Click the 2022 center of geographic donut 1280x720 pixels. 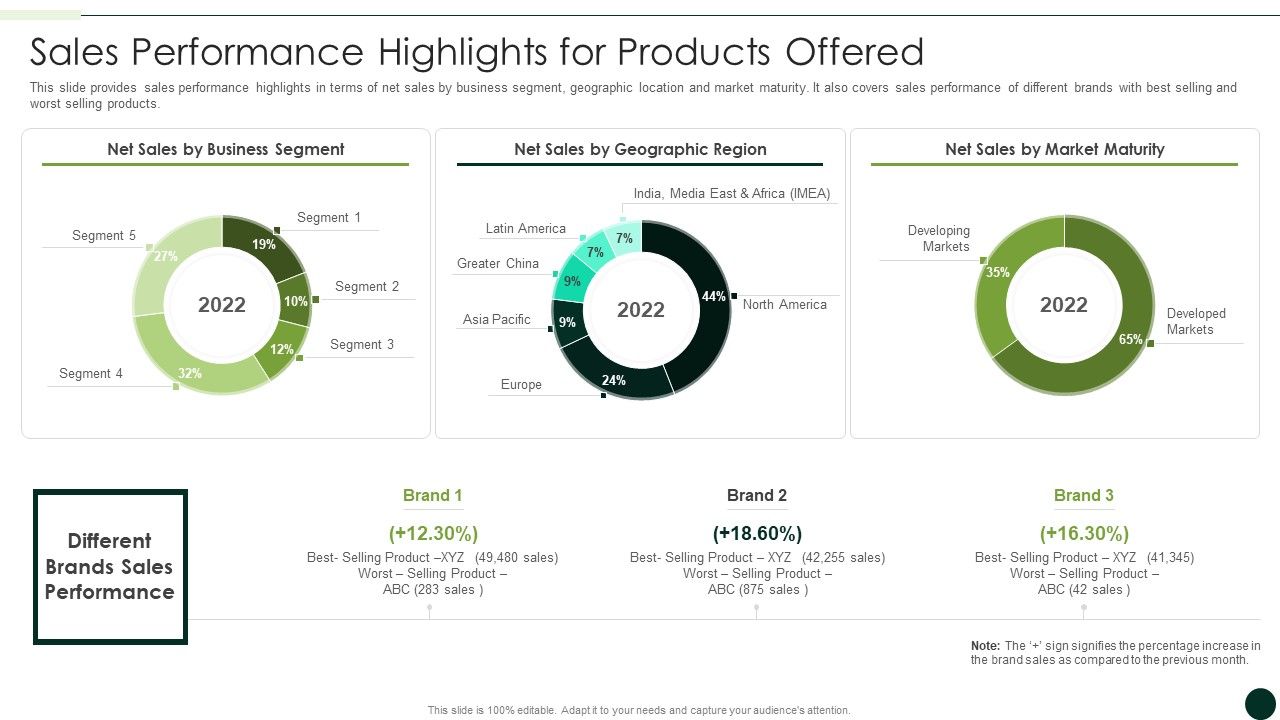(x=641, y=310)
